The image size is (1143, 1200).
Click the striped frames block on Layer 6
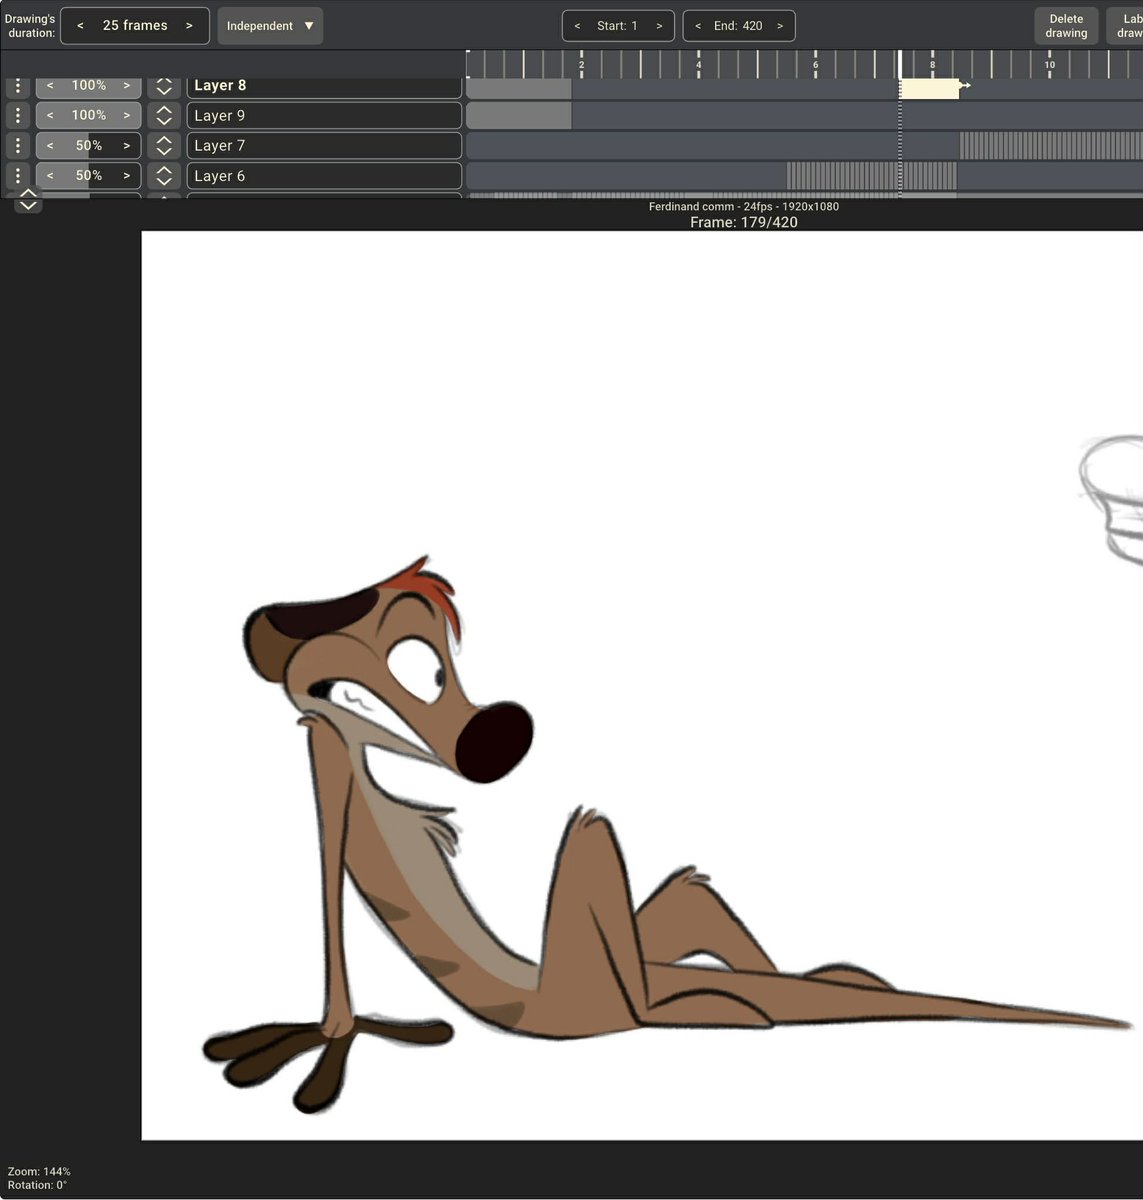tap(871, 175)
